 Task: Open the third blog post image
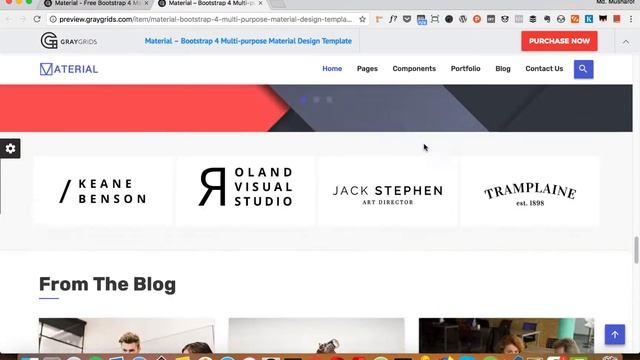tap(506, 336)
